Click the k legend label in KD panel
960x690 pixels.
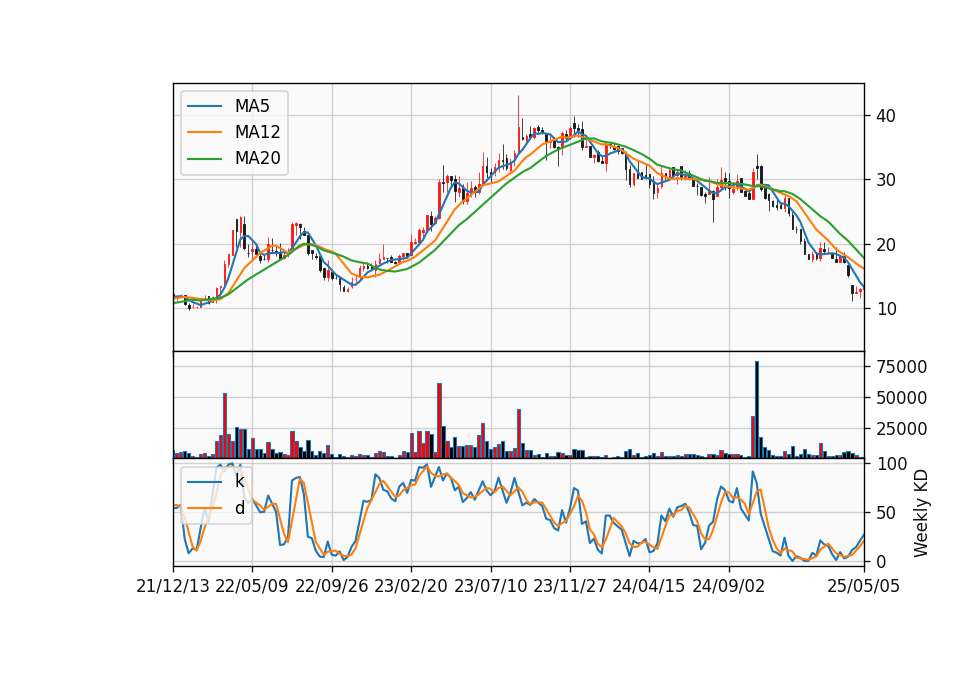click(239, 481)
